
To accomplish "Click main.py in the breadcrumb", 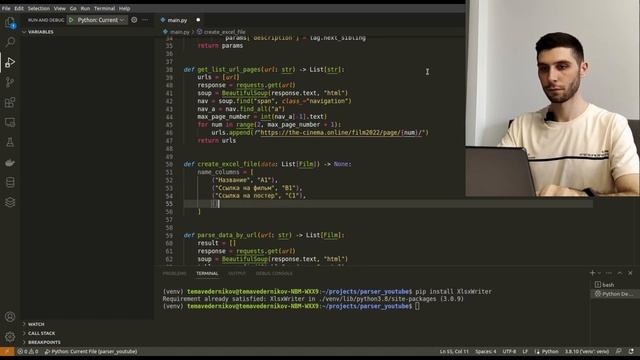I will point(180,31).
